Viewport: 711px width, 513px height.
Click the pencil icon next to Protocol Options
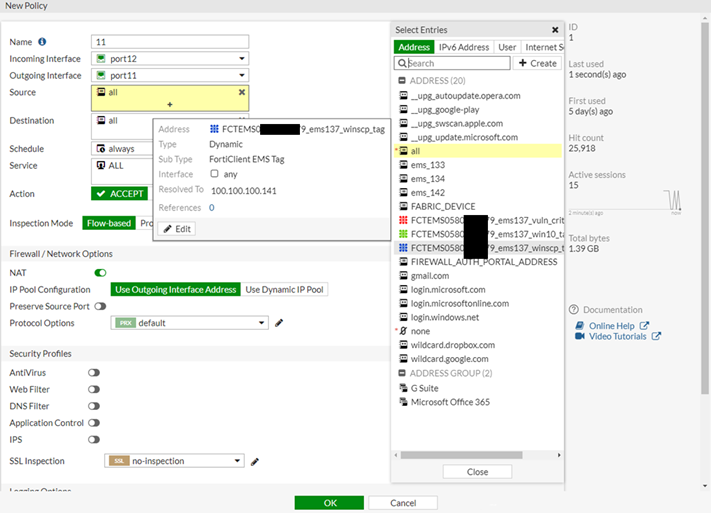pos(279,323)
